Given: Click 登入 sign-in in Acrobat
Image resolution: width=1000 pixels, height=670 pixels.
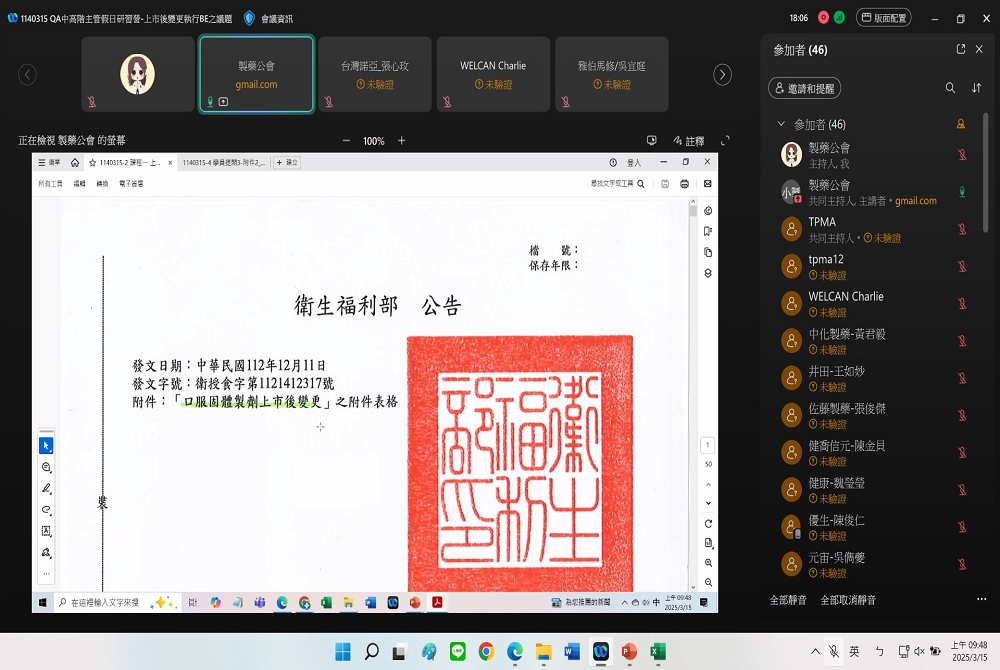Looking at the screenshot, I should coord(633,163).
